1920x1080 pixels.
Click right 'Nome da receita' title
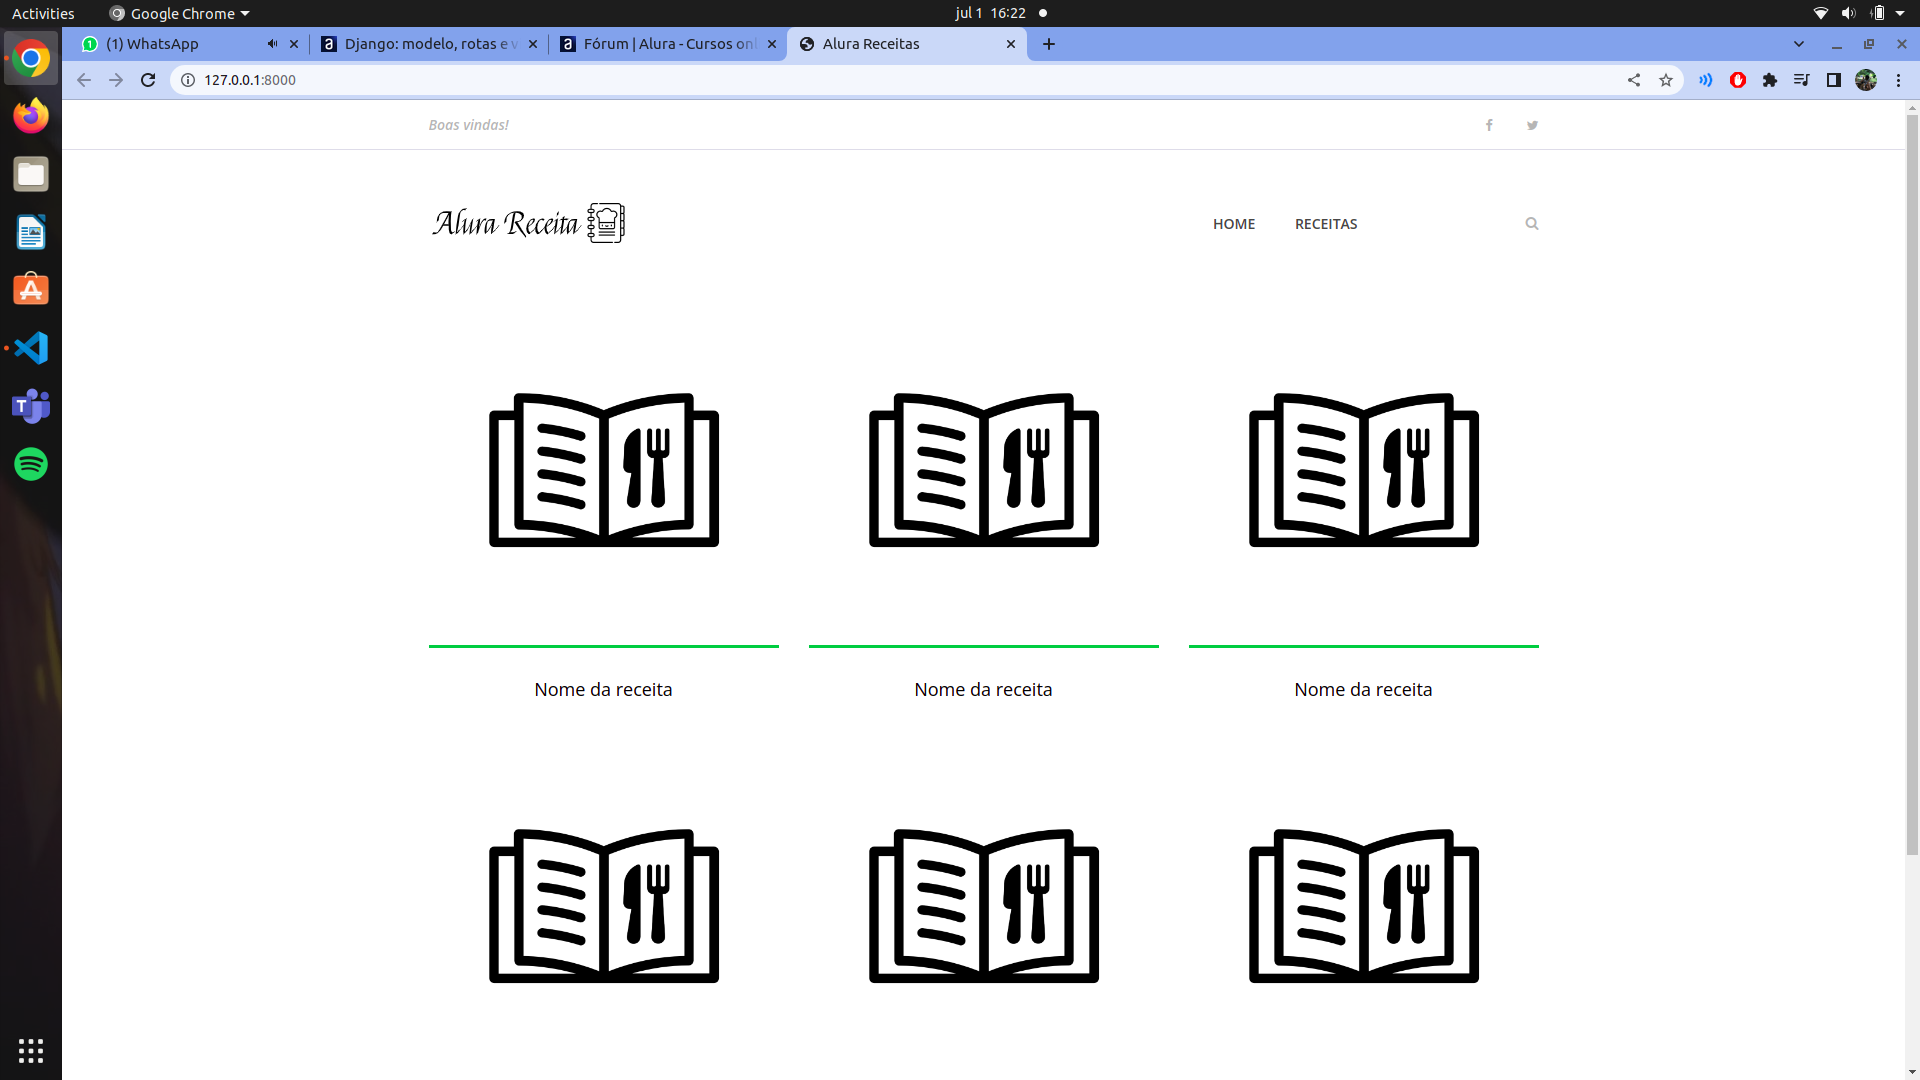point(1363,689)
